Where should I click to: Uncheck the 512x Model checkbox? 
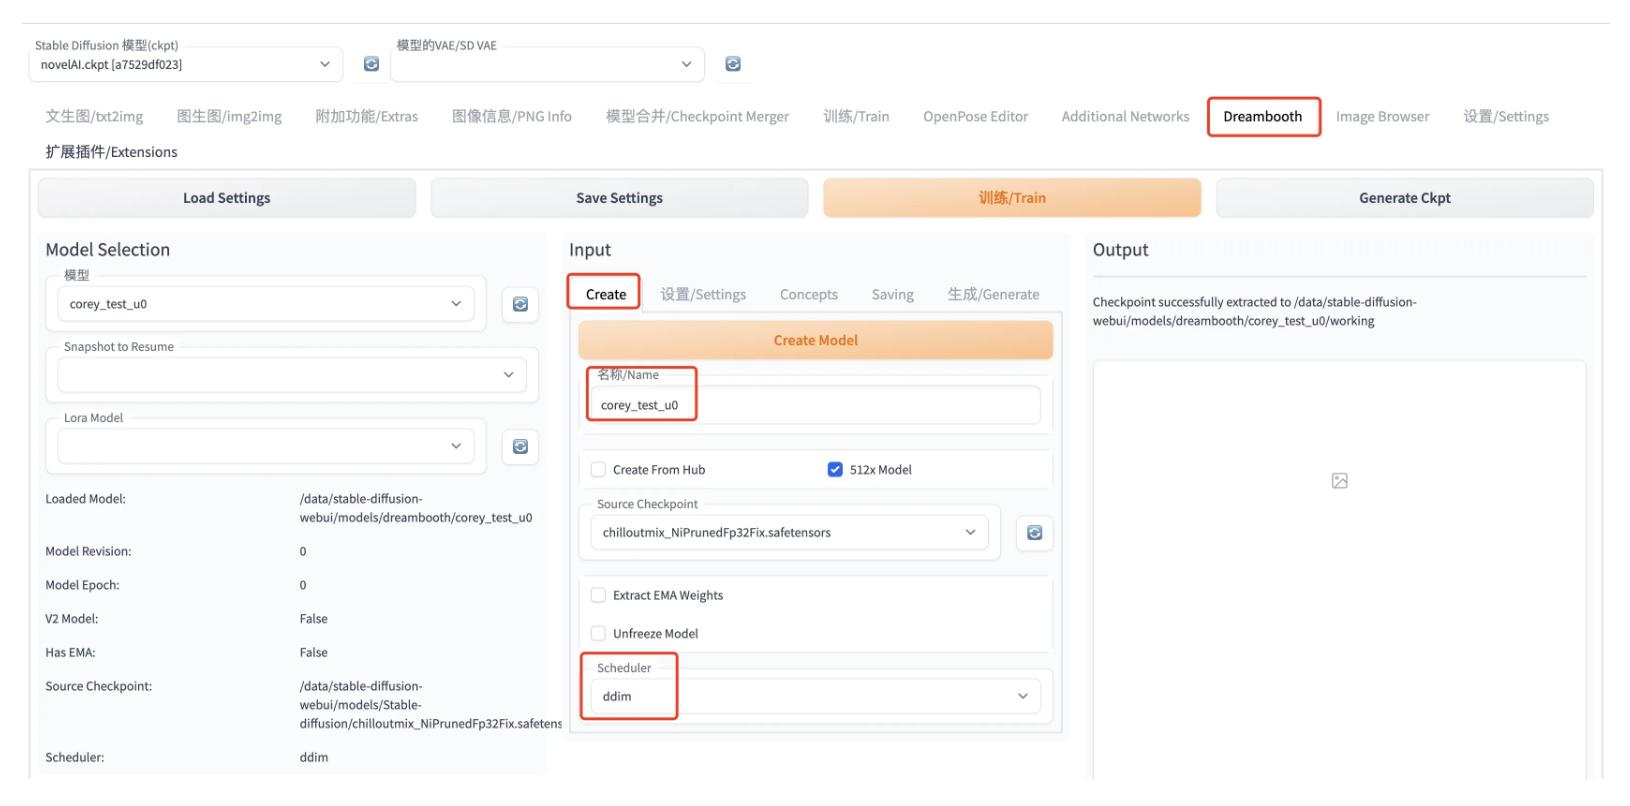tap(835, 470)
